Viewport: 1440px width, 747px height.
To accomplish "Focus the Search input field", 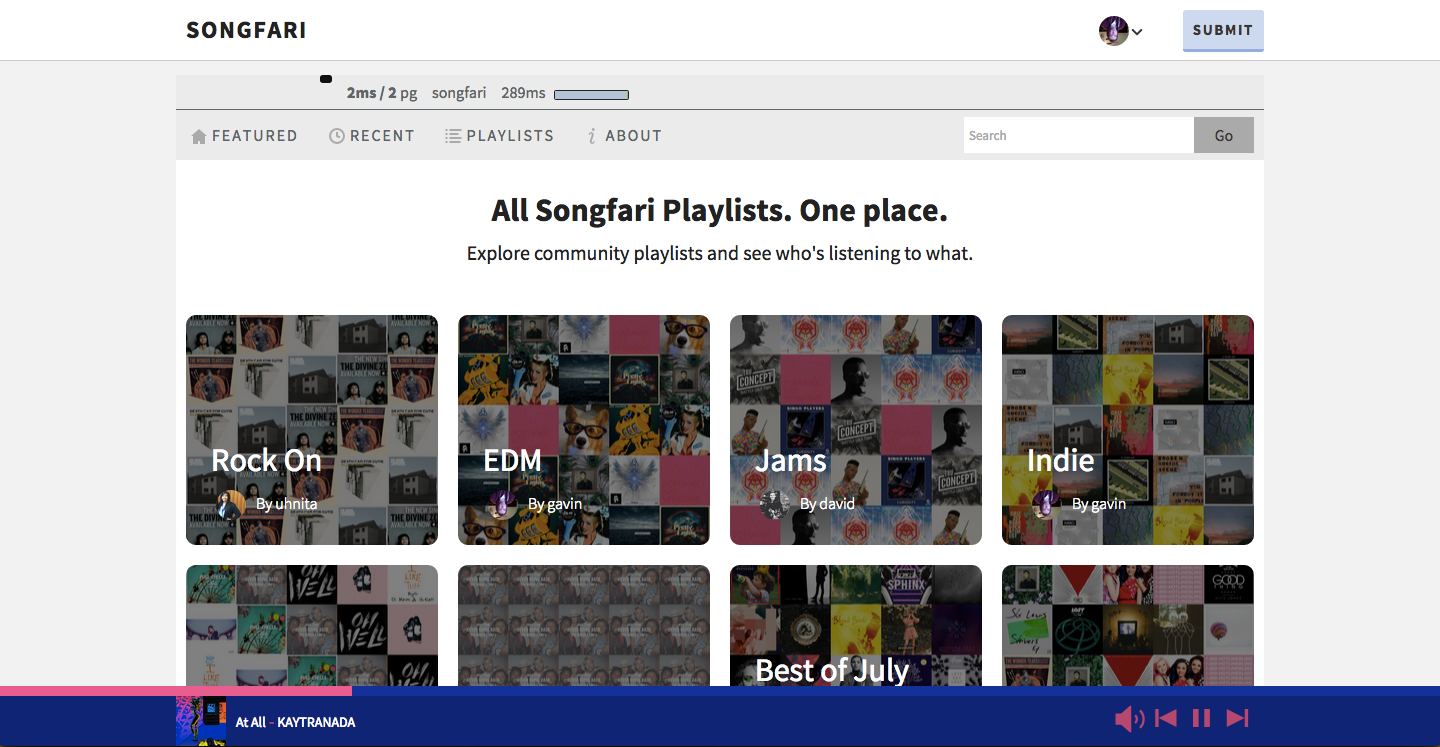I will coord(1079,135).
